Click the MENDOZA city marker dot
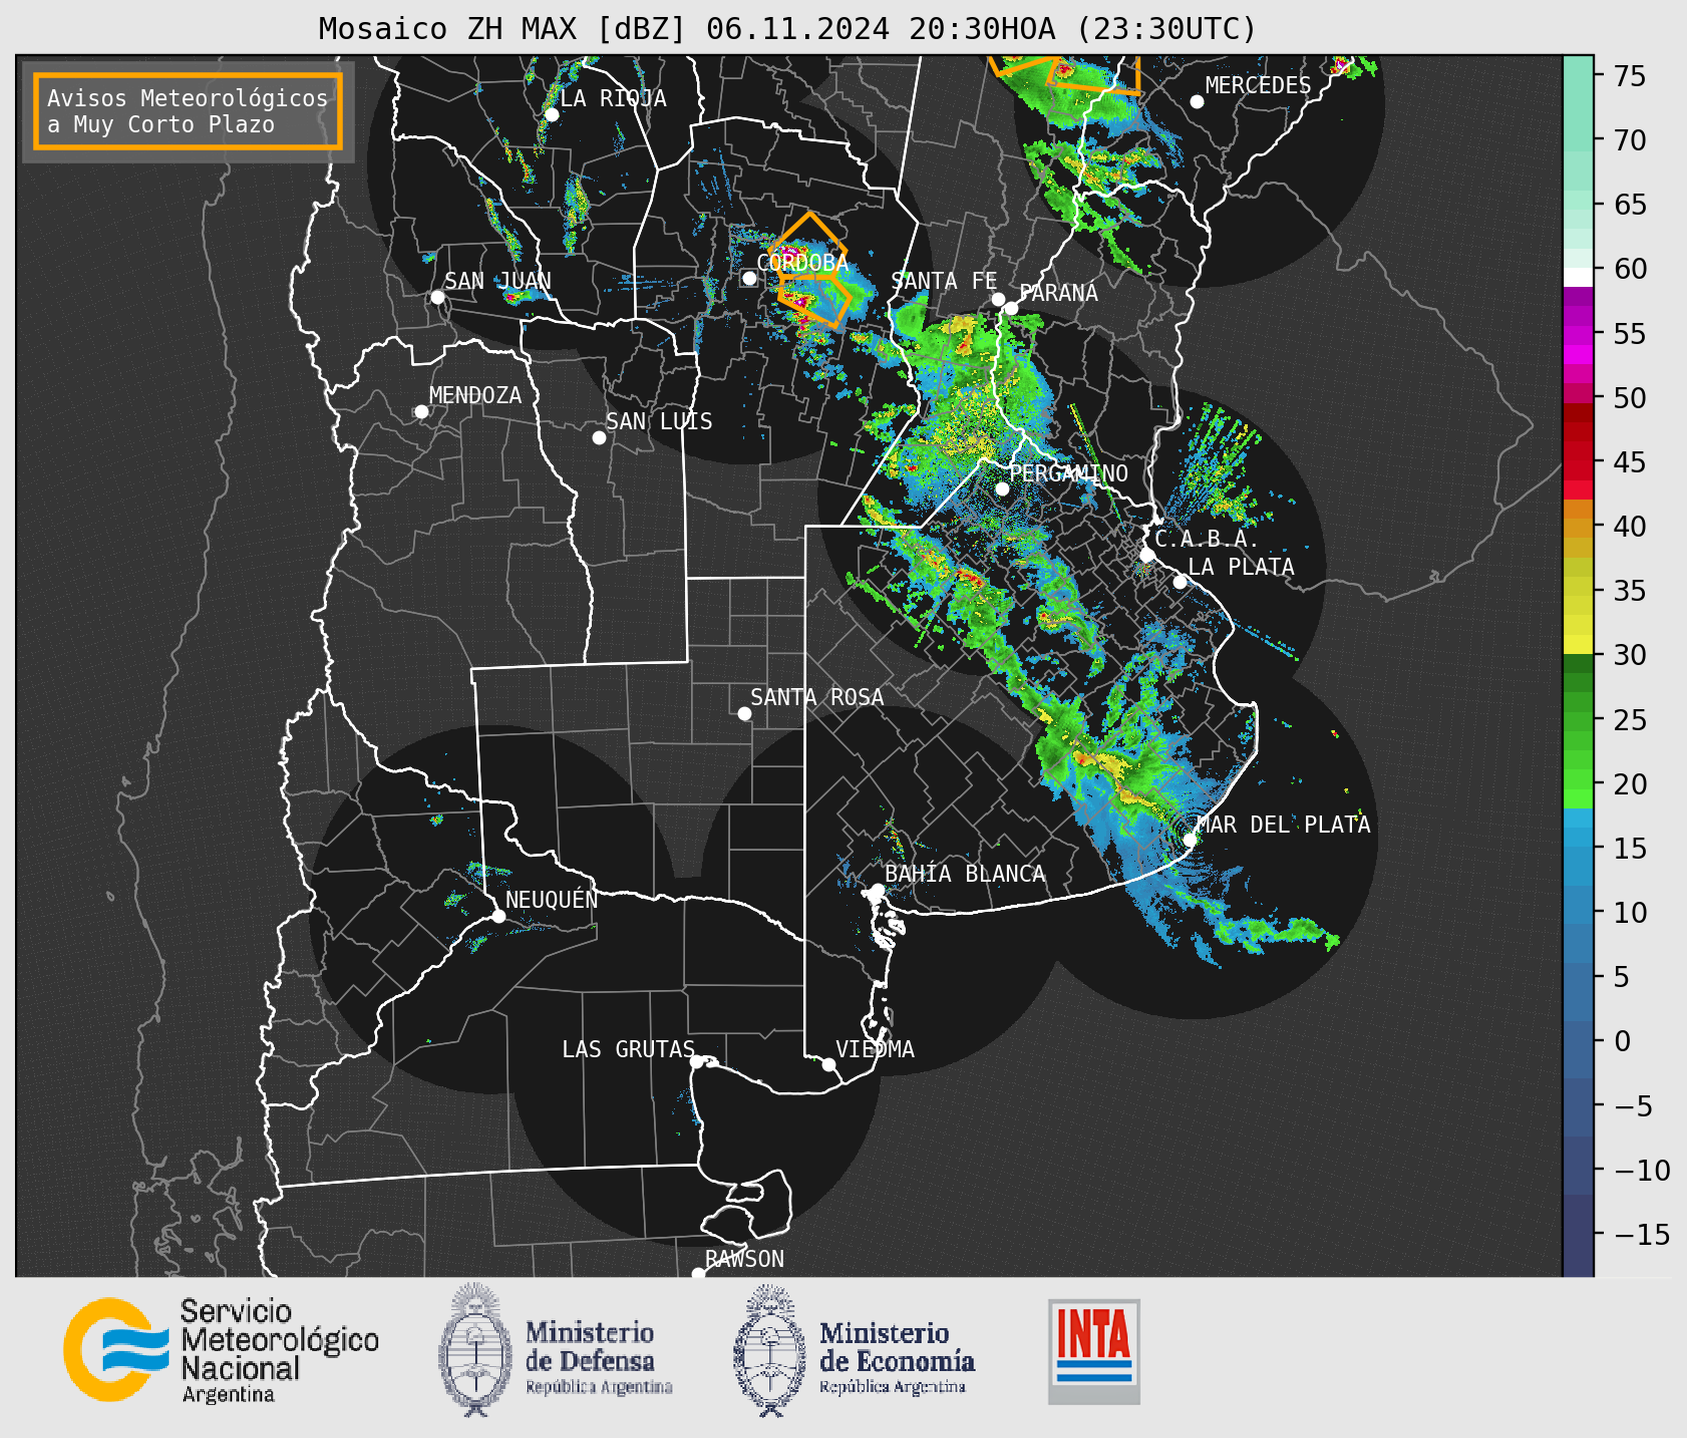This screenshot has width=1687, height=1438. (421, 412)
